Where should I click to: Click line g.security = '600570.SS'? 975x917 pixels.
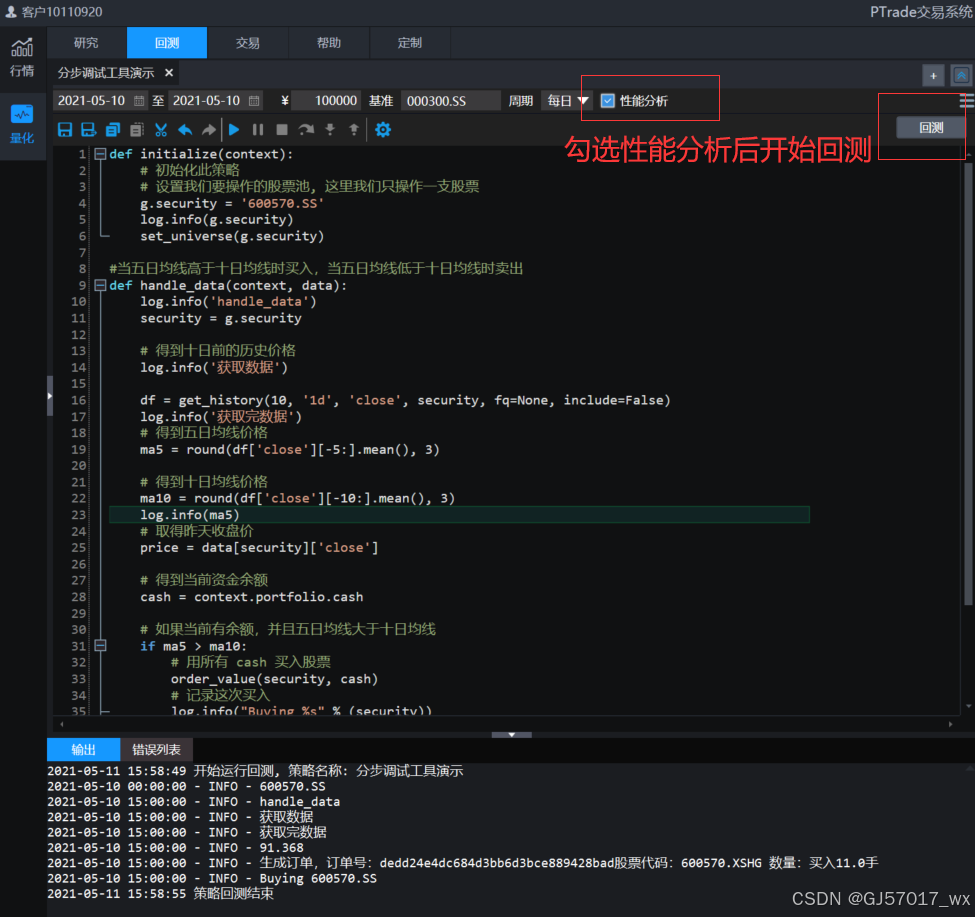click(232, 203)
